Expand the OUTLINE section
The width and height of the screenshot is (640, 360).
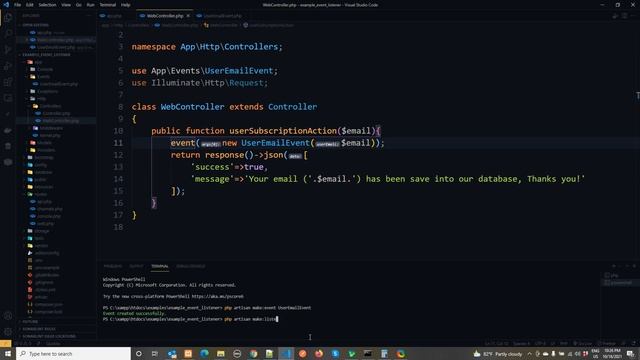click(x=30, y=322)
